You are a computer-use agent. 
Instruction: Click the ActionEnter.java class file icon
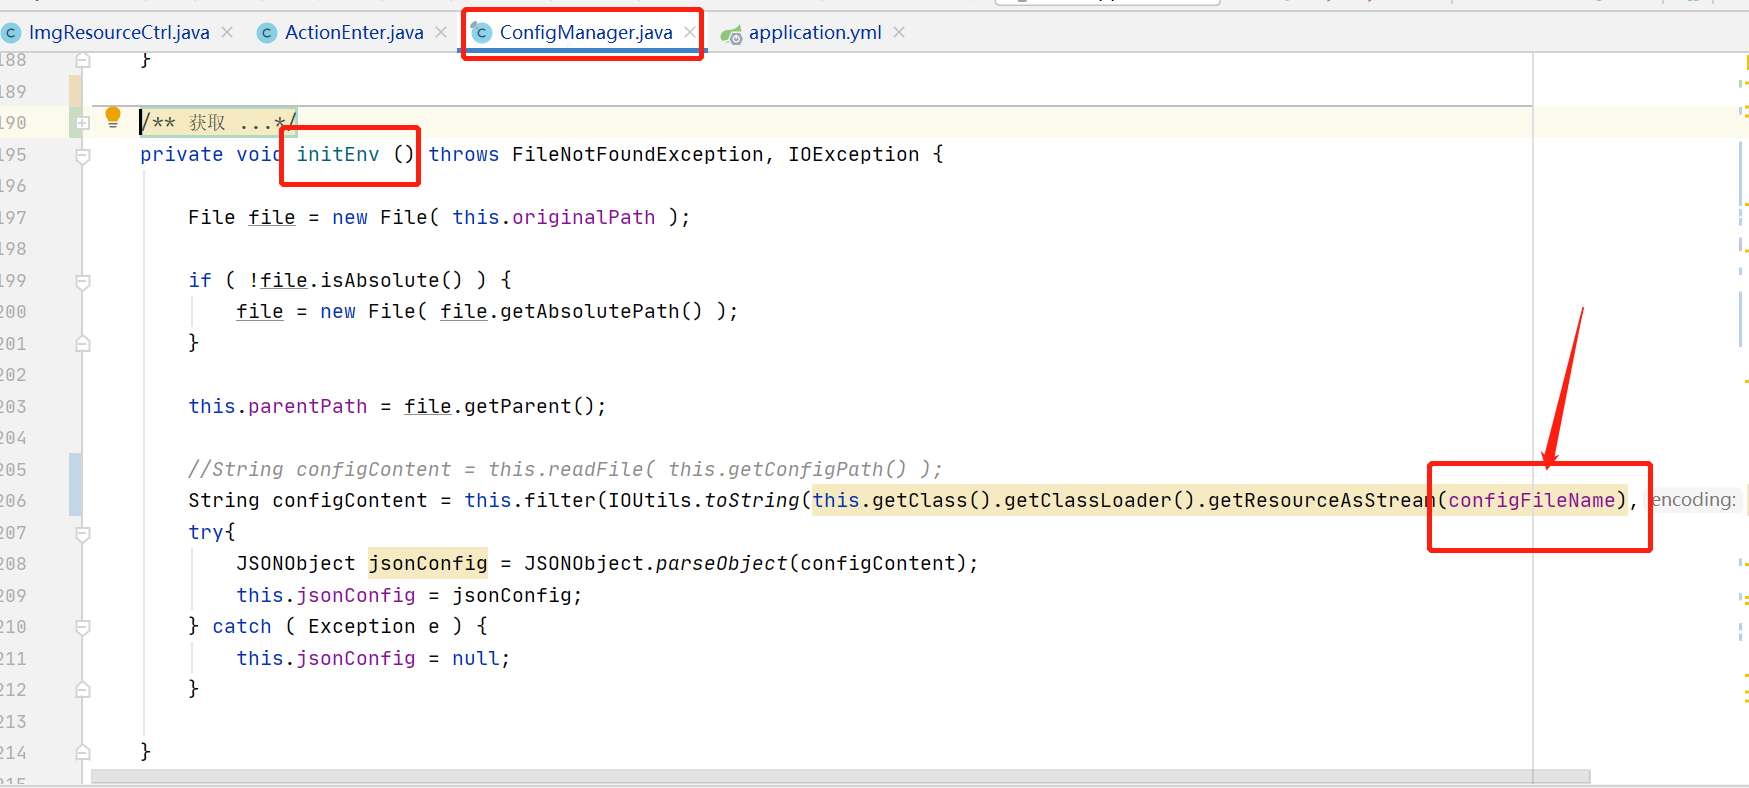[267, 33]
